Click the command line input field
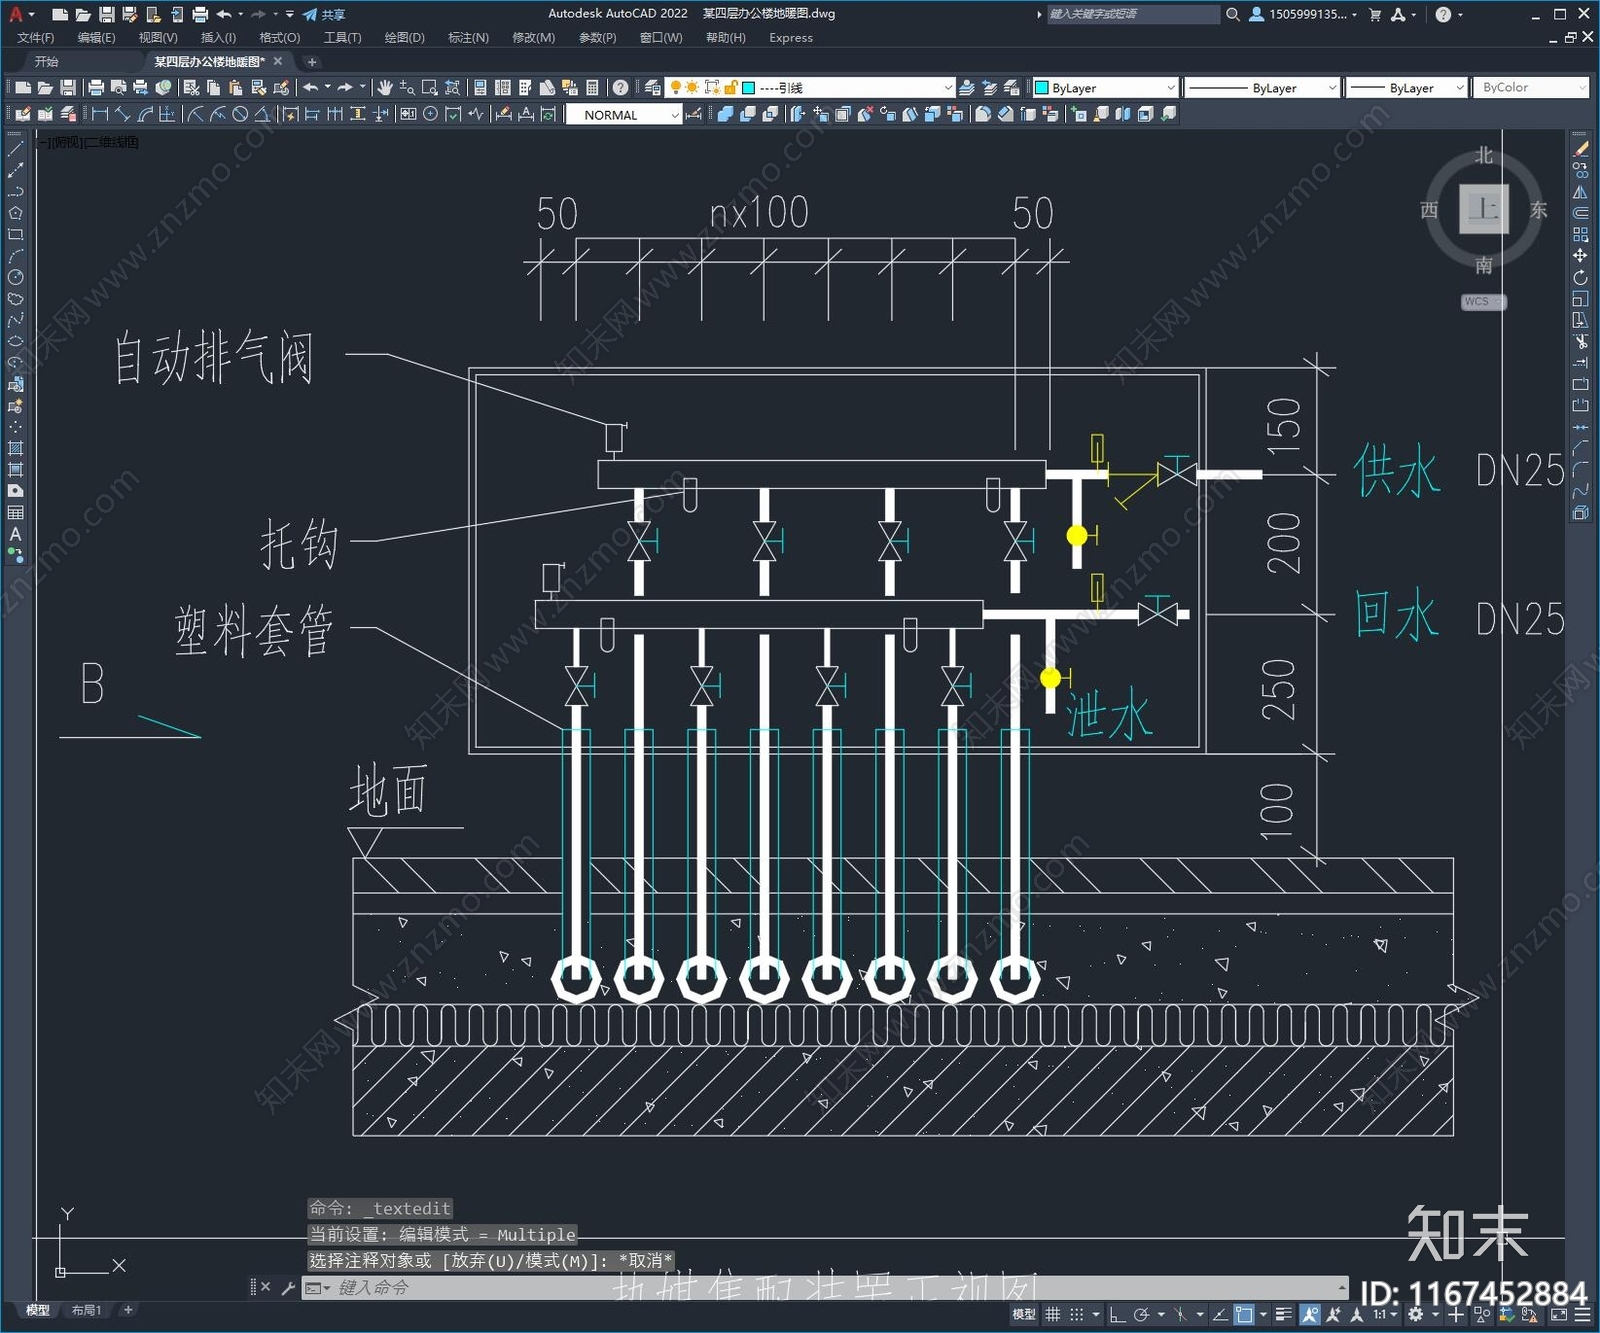Image resolution: width=1600 pixels, height=1333 pixels. click(800, 1288)
